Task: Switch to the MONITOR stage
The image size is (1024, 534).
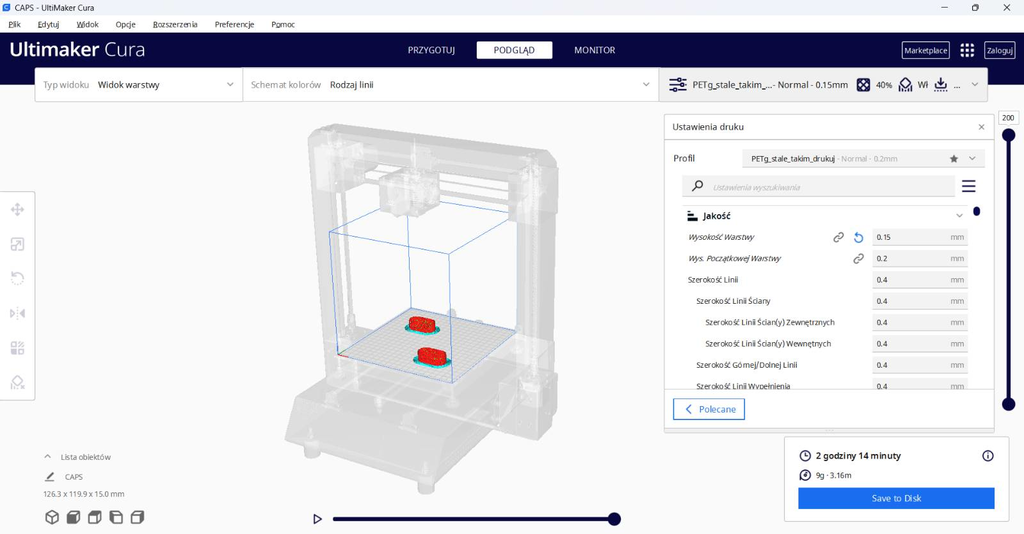Action: click(x=594, y=50)
